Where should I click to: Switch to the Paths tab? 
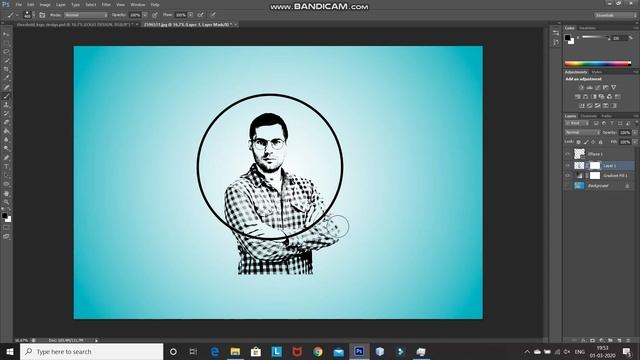pos(607,116)
